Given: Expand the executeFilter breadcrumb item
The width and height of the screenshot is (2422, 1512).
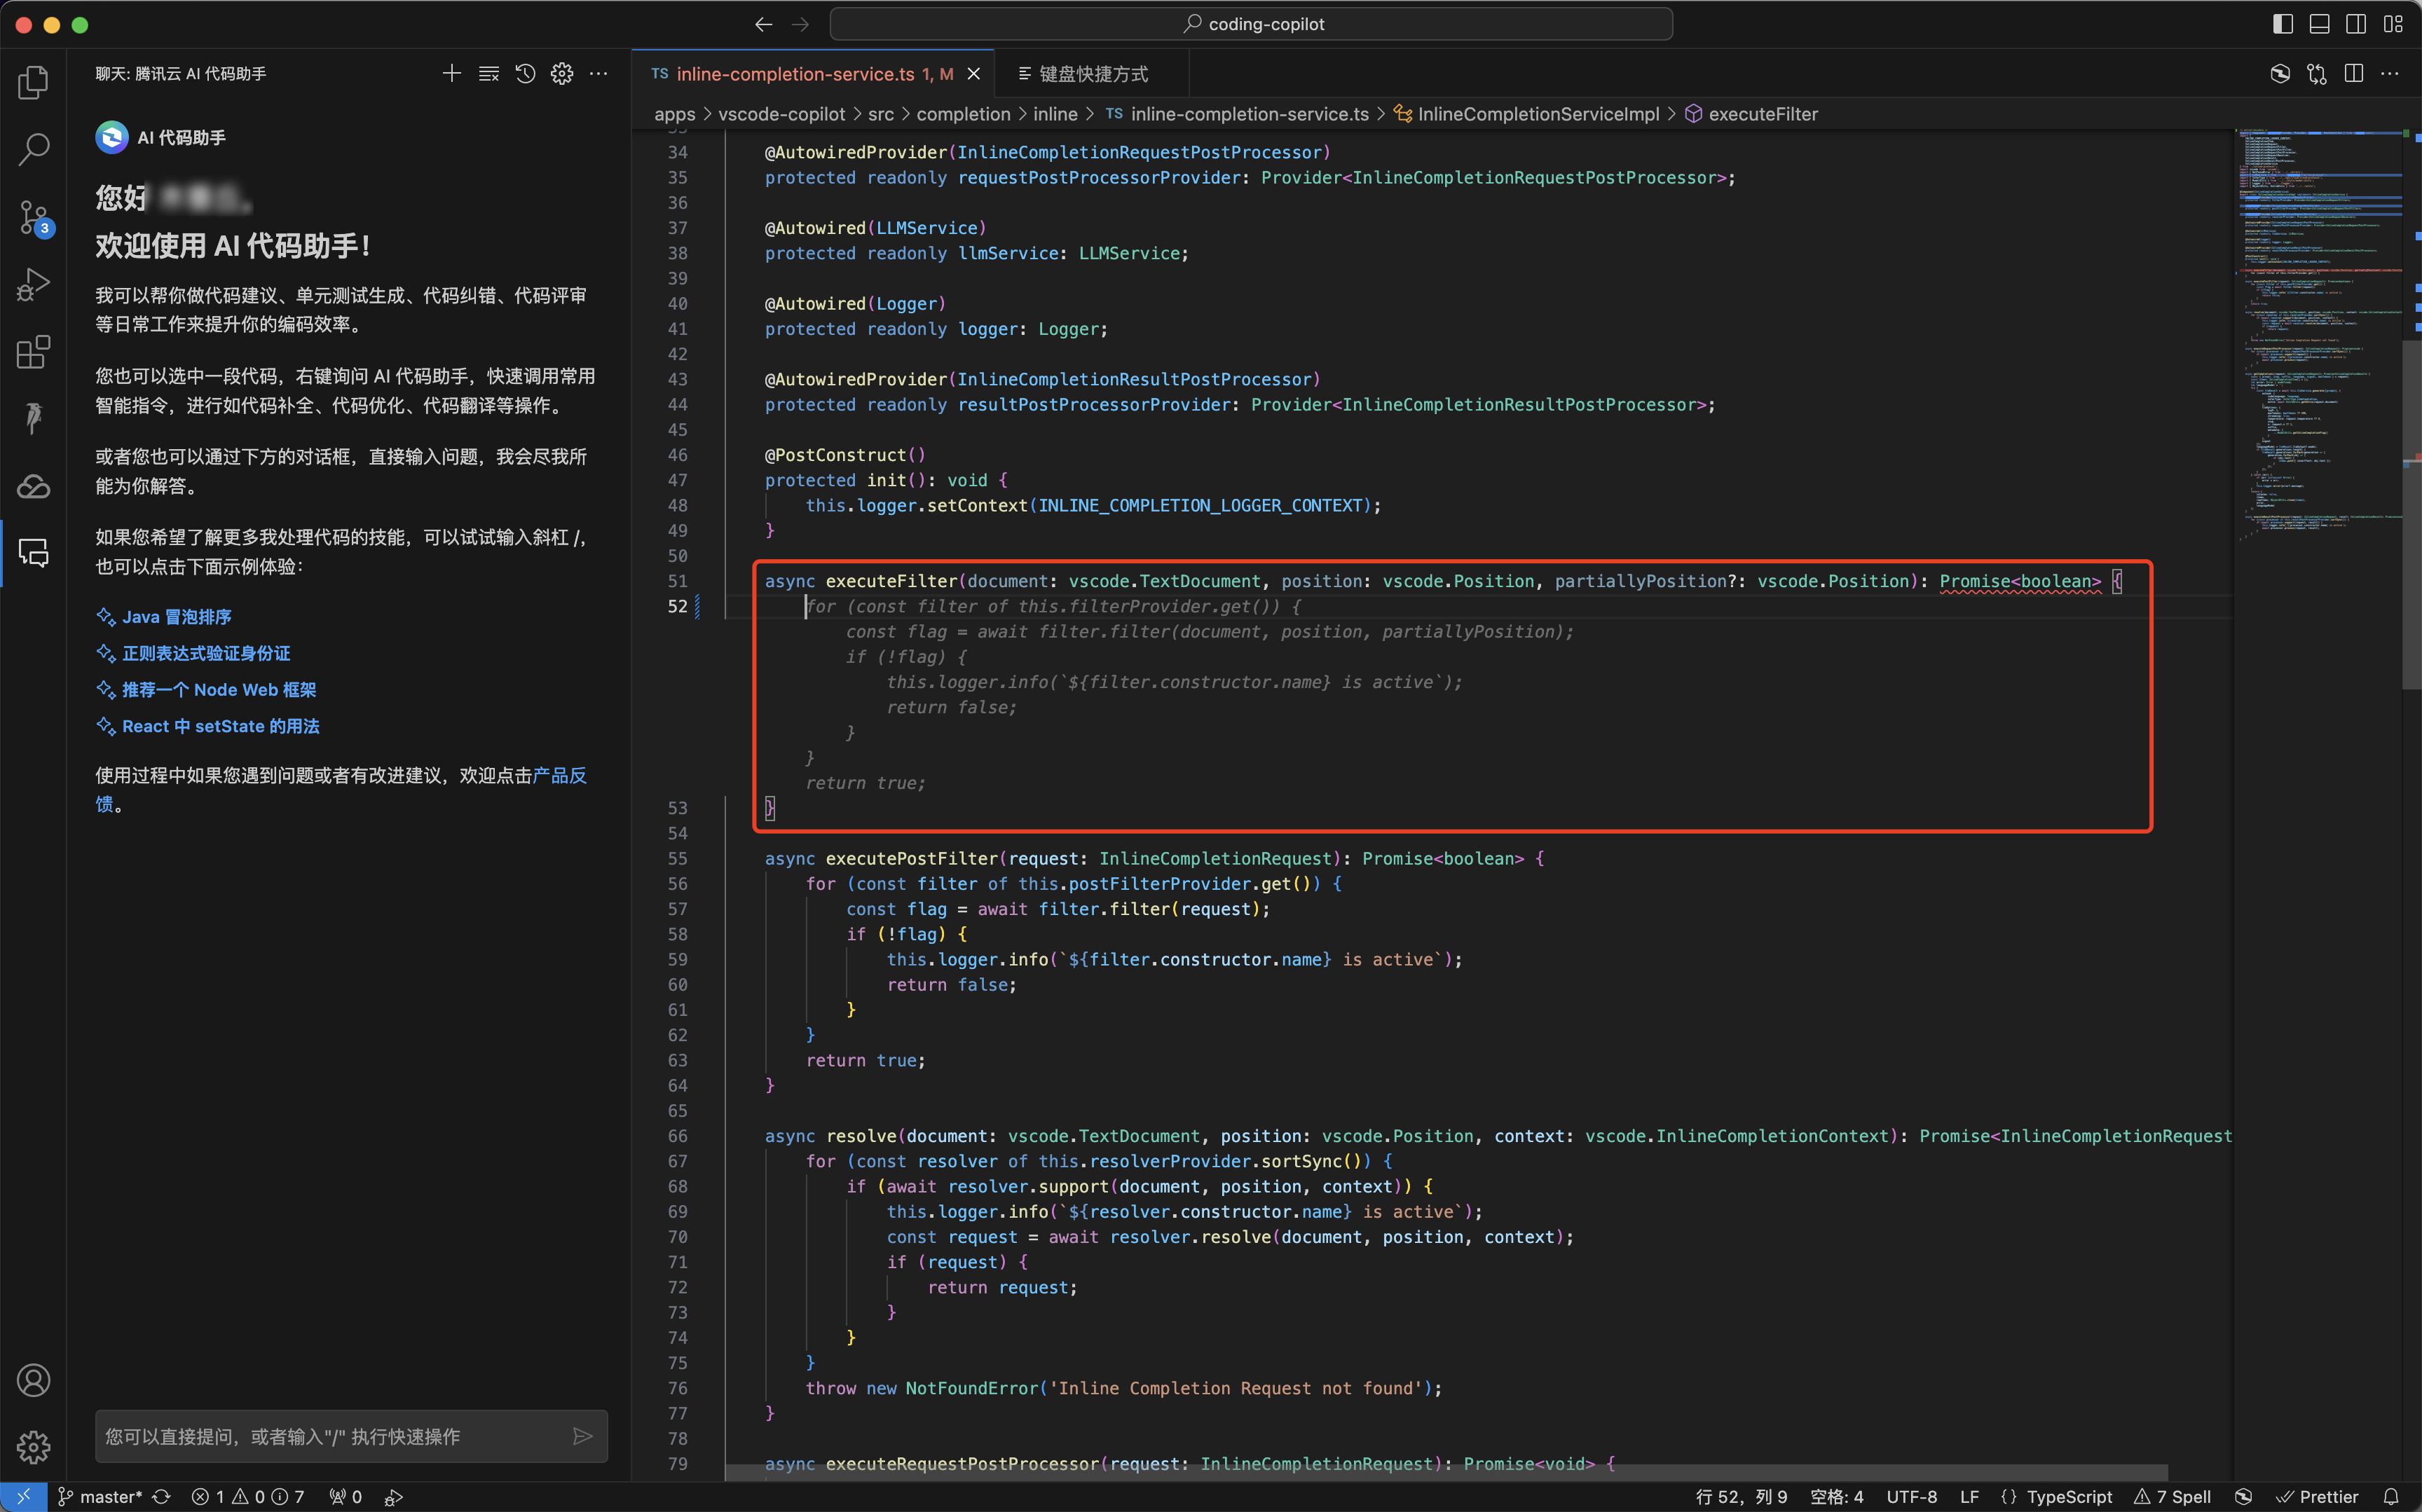Looking at the screenshot, I should coord(1762,114).
